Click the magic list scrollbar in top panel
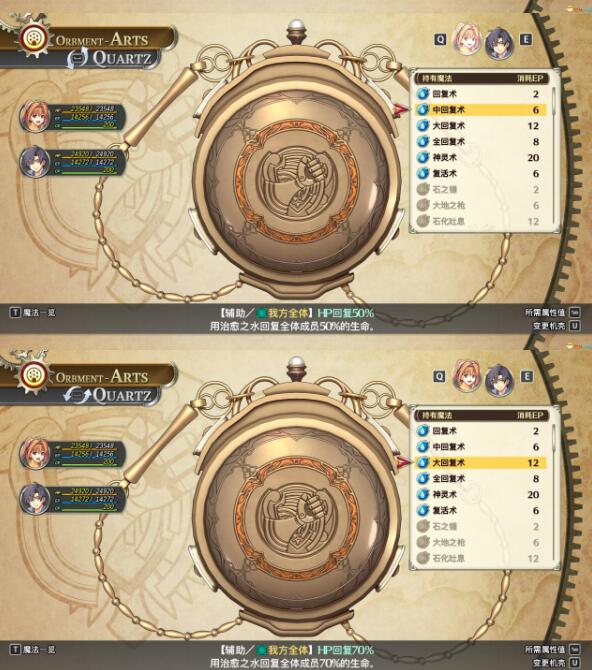Image resolution: width=592 pixels, height=670 pixels. [x=554, y=156]
